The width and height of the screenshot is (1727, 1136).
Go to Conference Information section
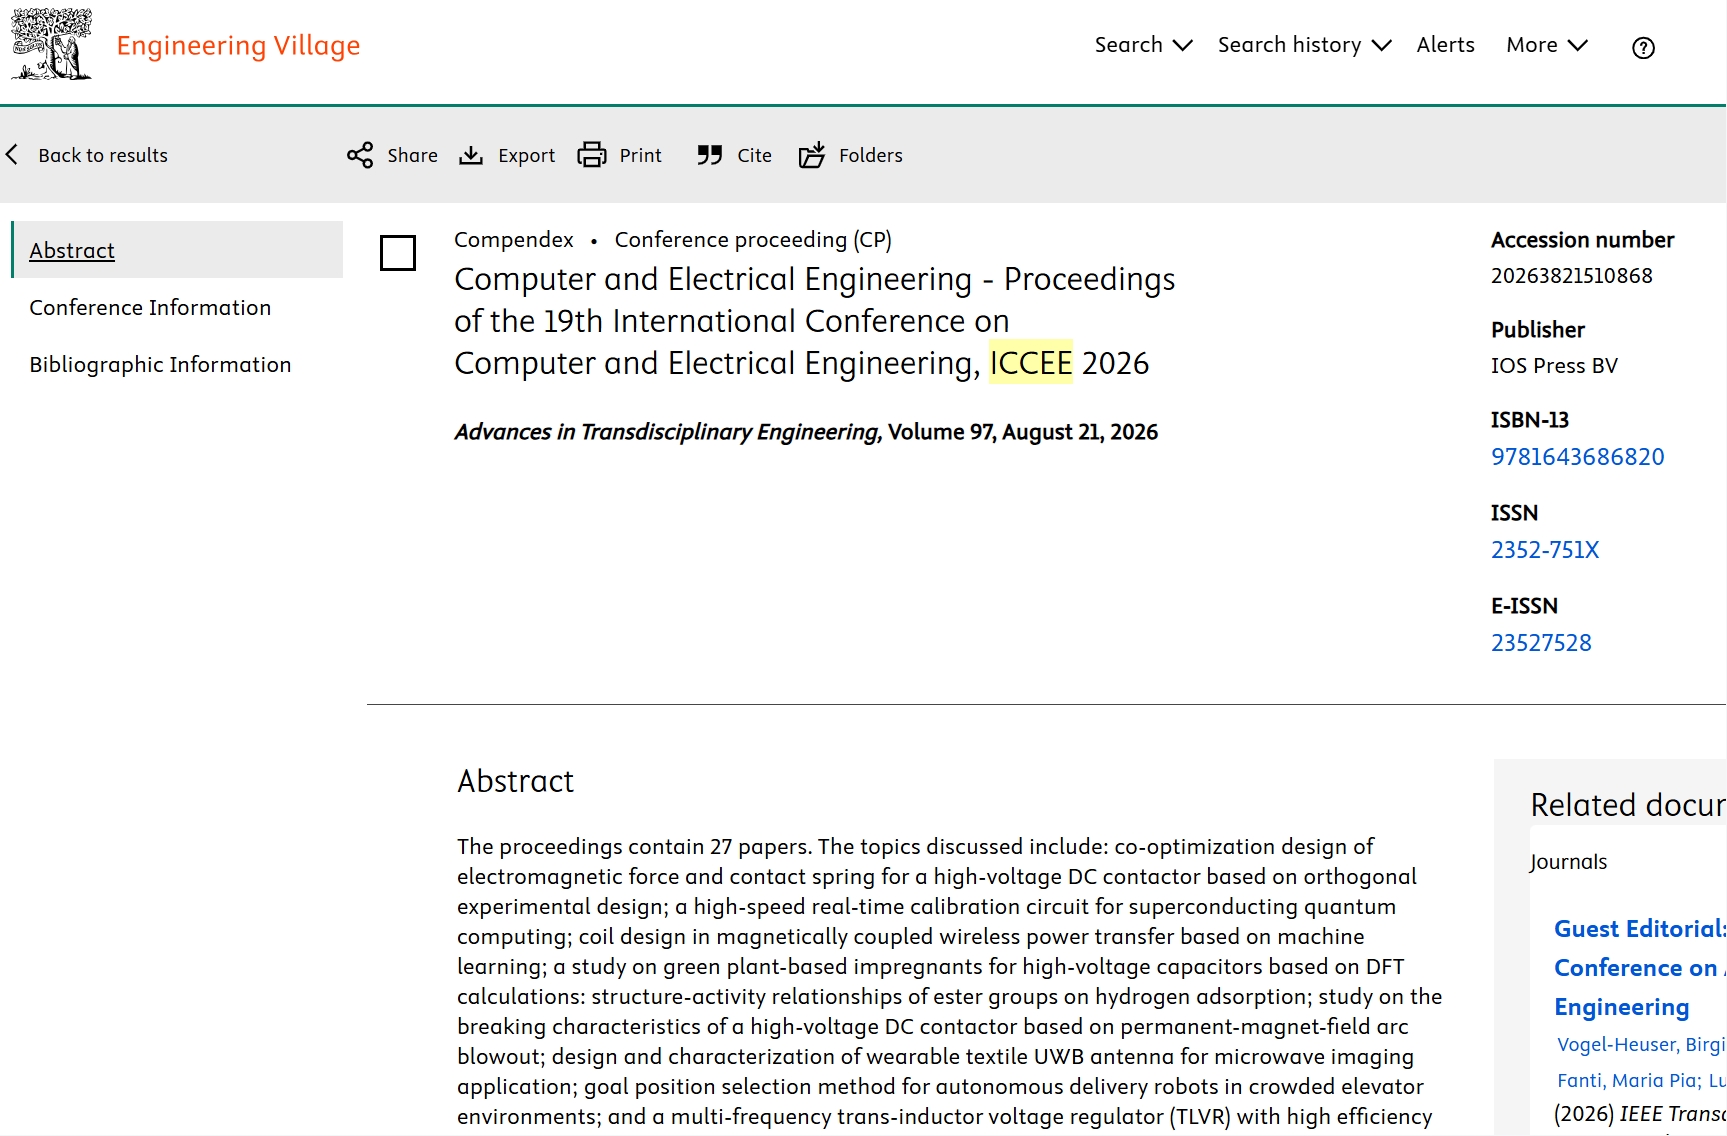[x=150, y=307]
